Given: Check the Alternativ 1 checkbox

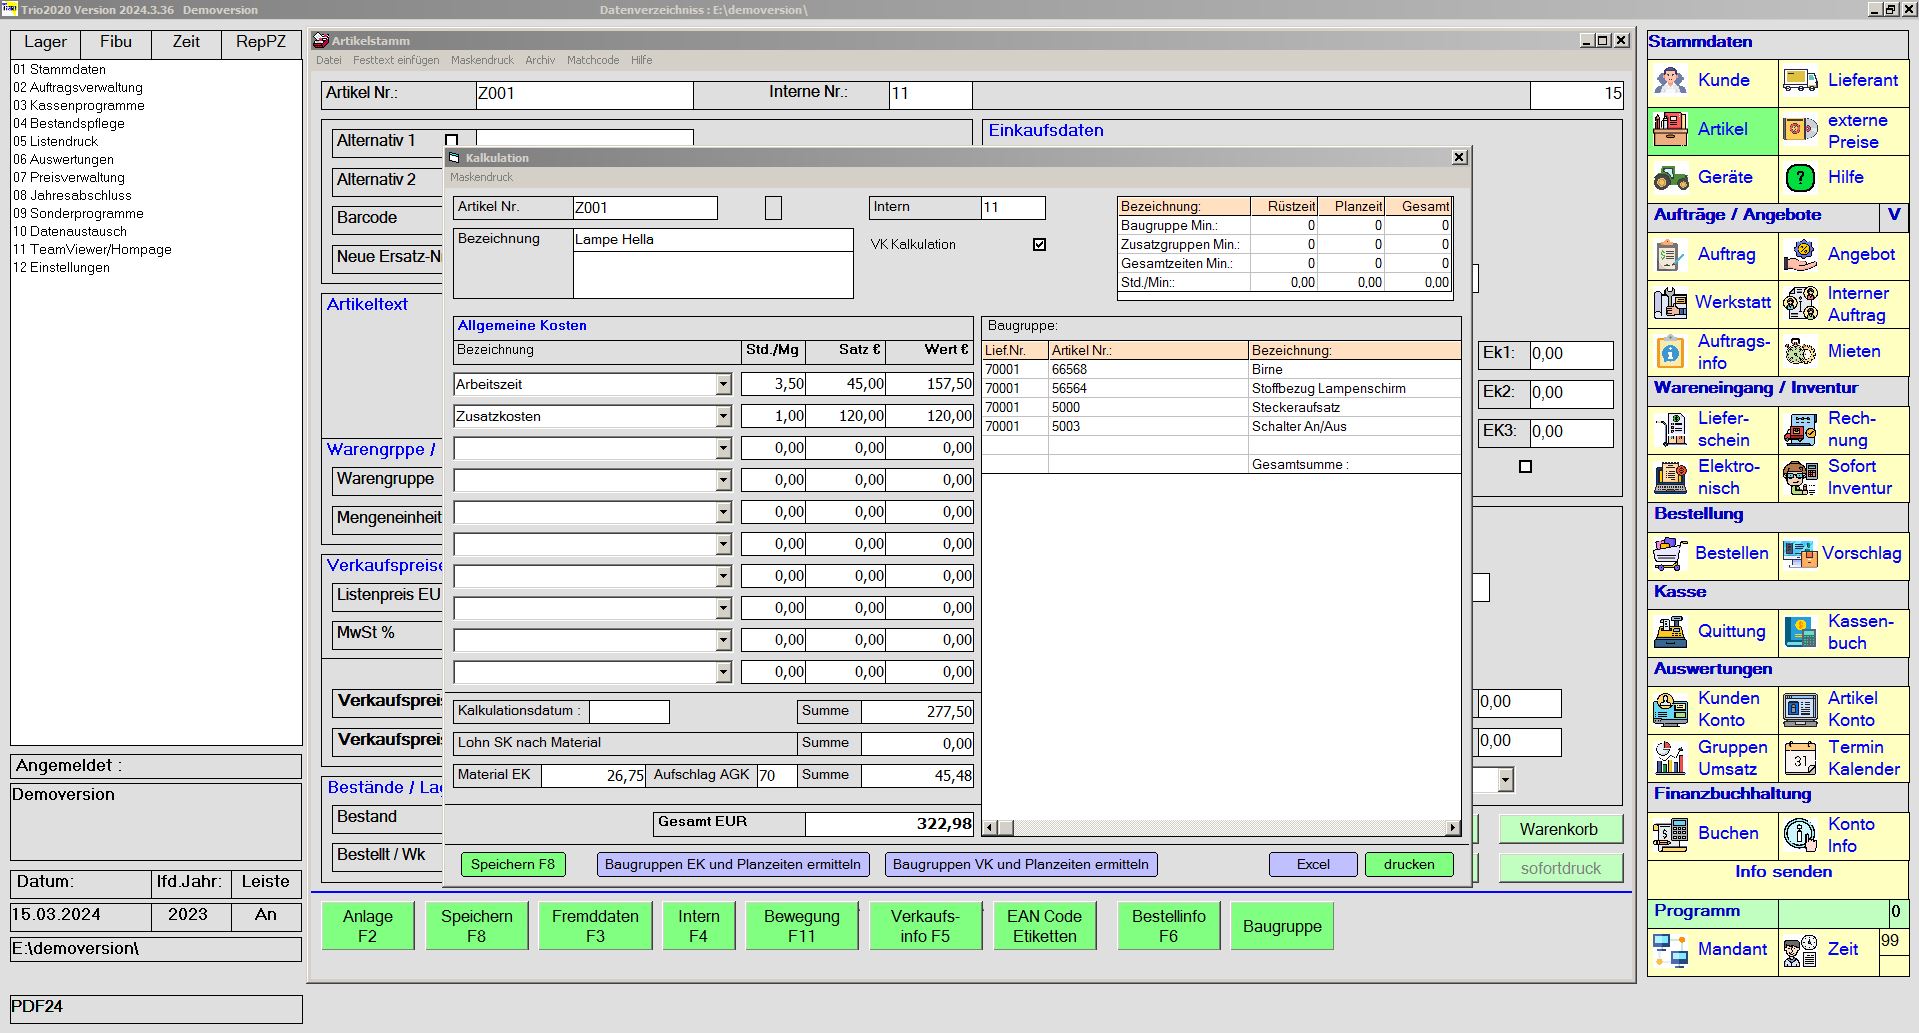Looking at the screenshot, I should pos(451,141).
